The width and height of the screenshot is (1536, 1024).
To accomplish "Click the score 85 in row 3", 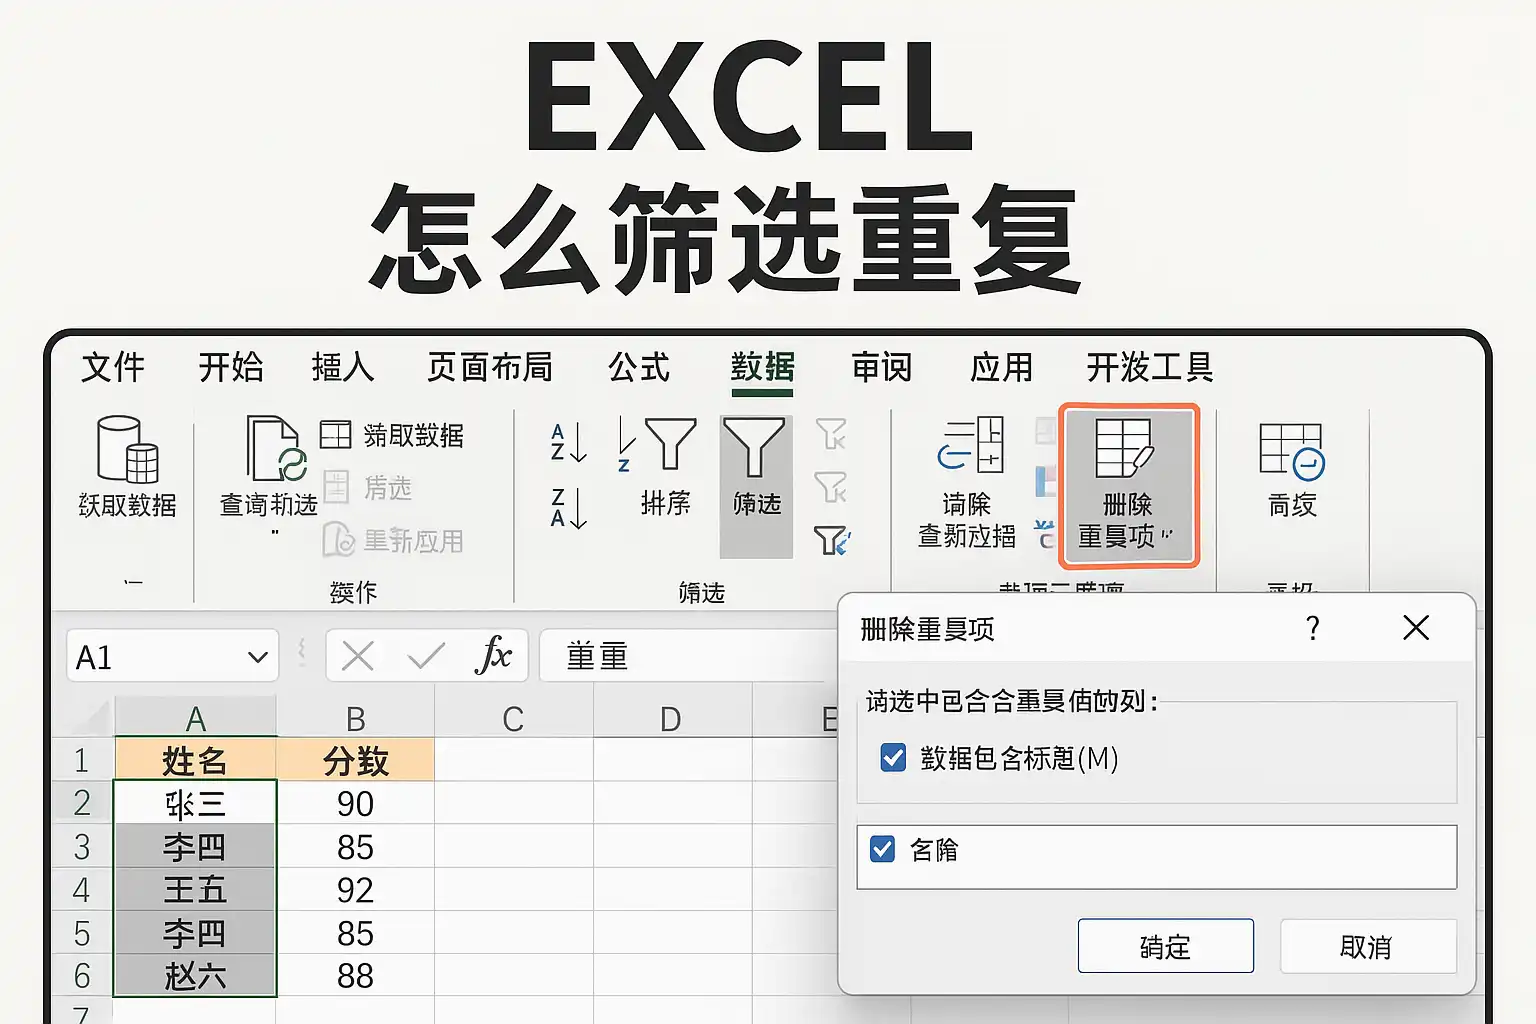I will (355, 846).
